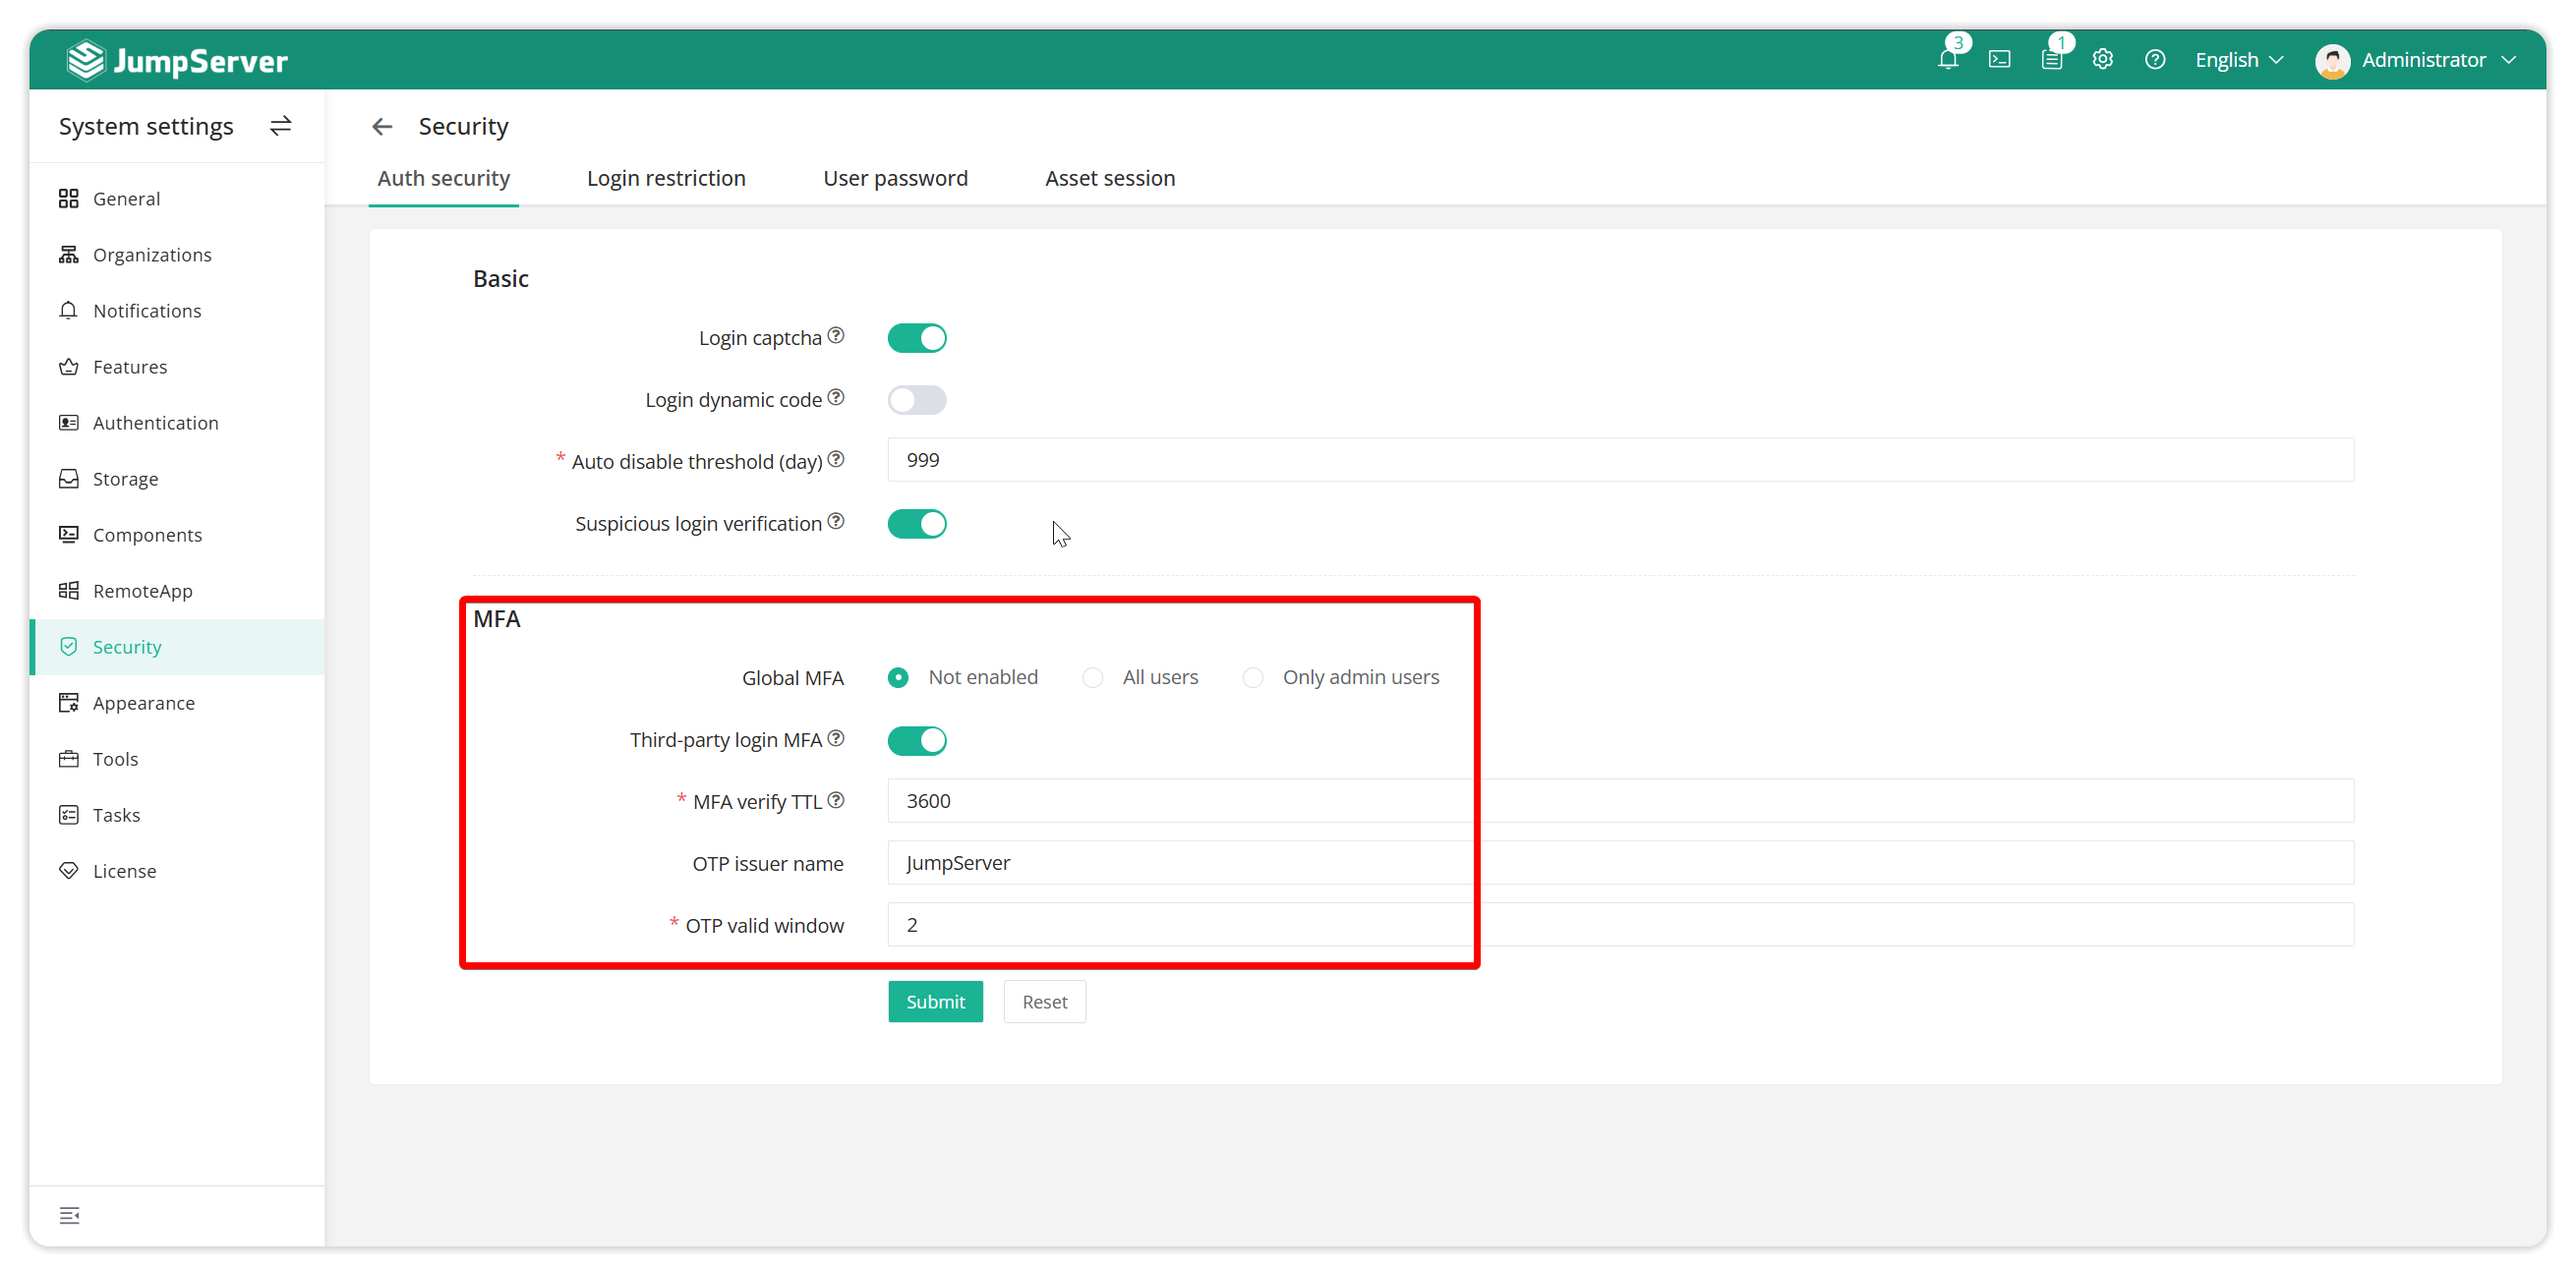
Task: Open the web terminal icon
Action: 1999,60
